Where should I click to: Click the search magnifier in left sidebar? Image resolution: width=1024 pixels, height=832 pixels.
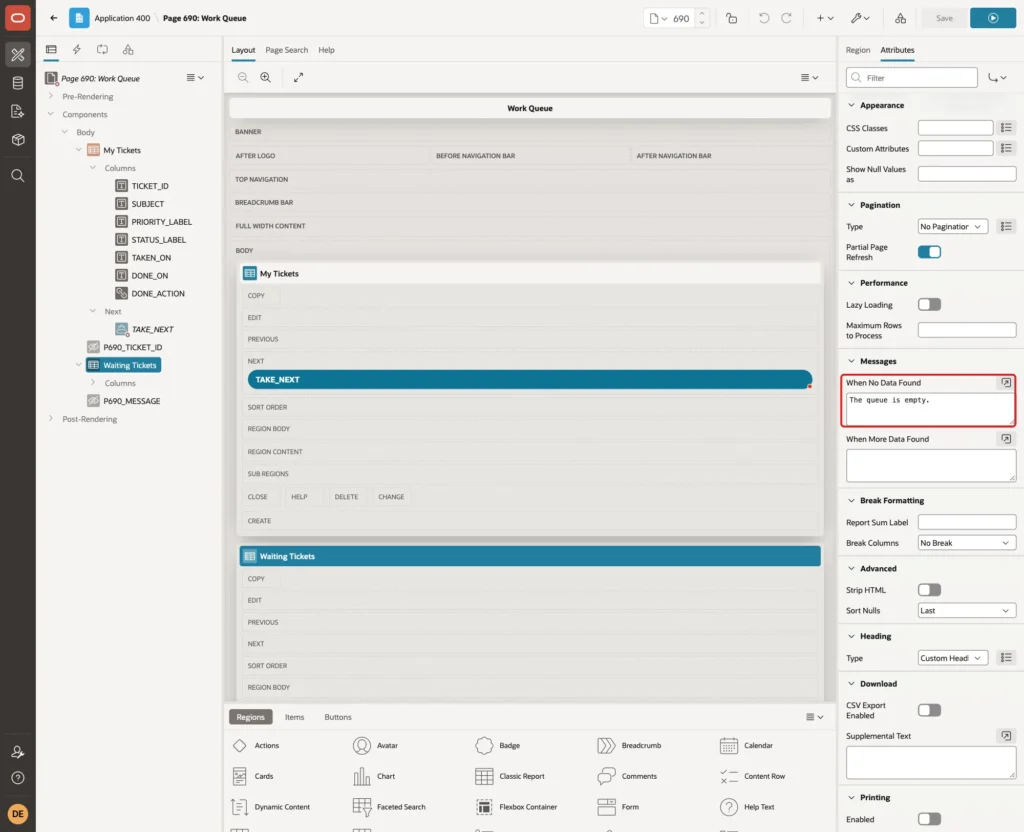click(18, 176)
